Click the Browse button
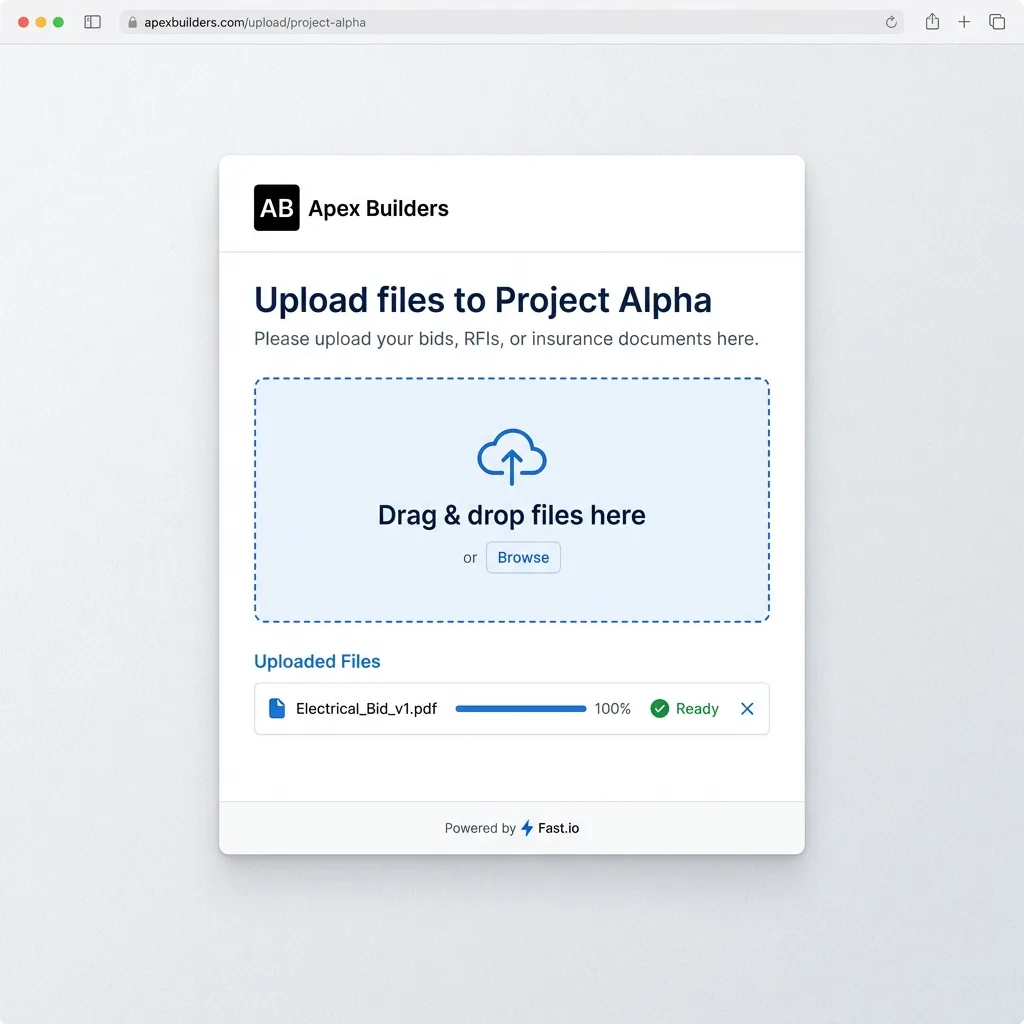Screen dimensions: 1024x1024 coord(523,557)
